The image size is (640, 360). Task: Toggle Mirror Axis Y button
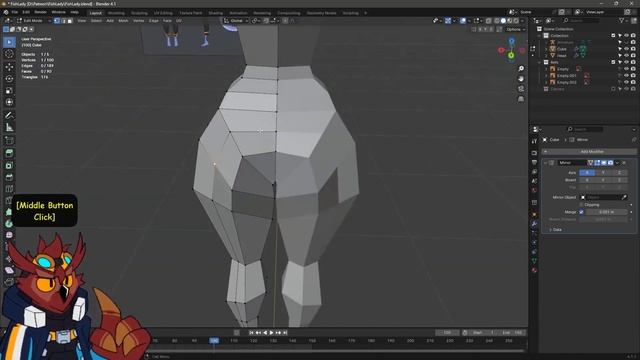coord(603,173)
